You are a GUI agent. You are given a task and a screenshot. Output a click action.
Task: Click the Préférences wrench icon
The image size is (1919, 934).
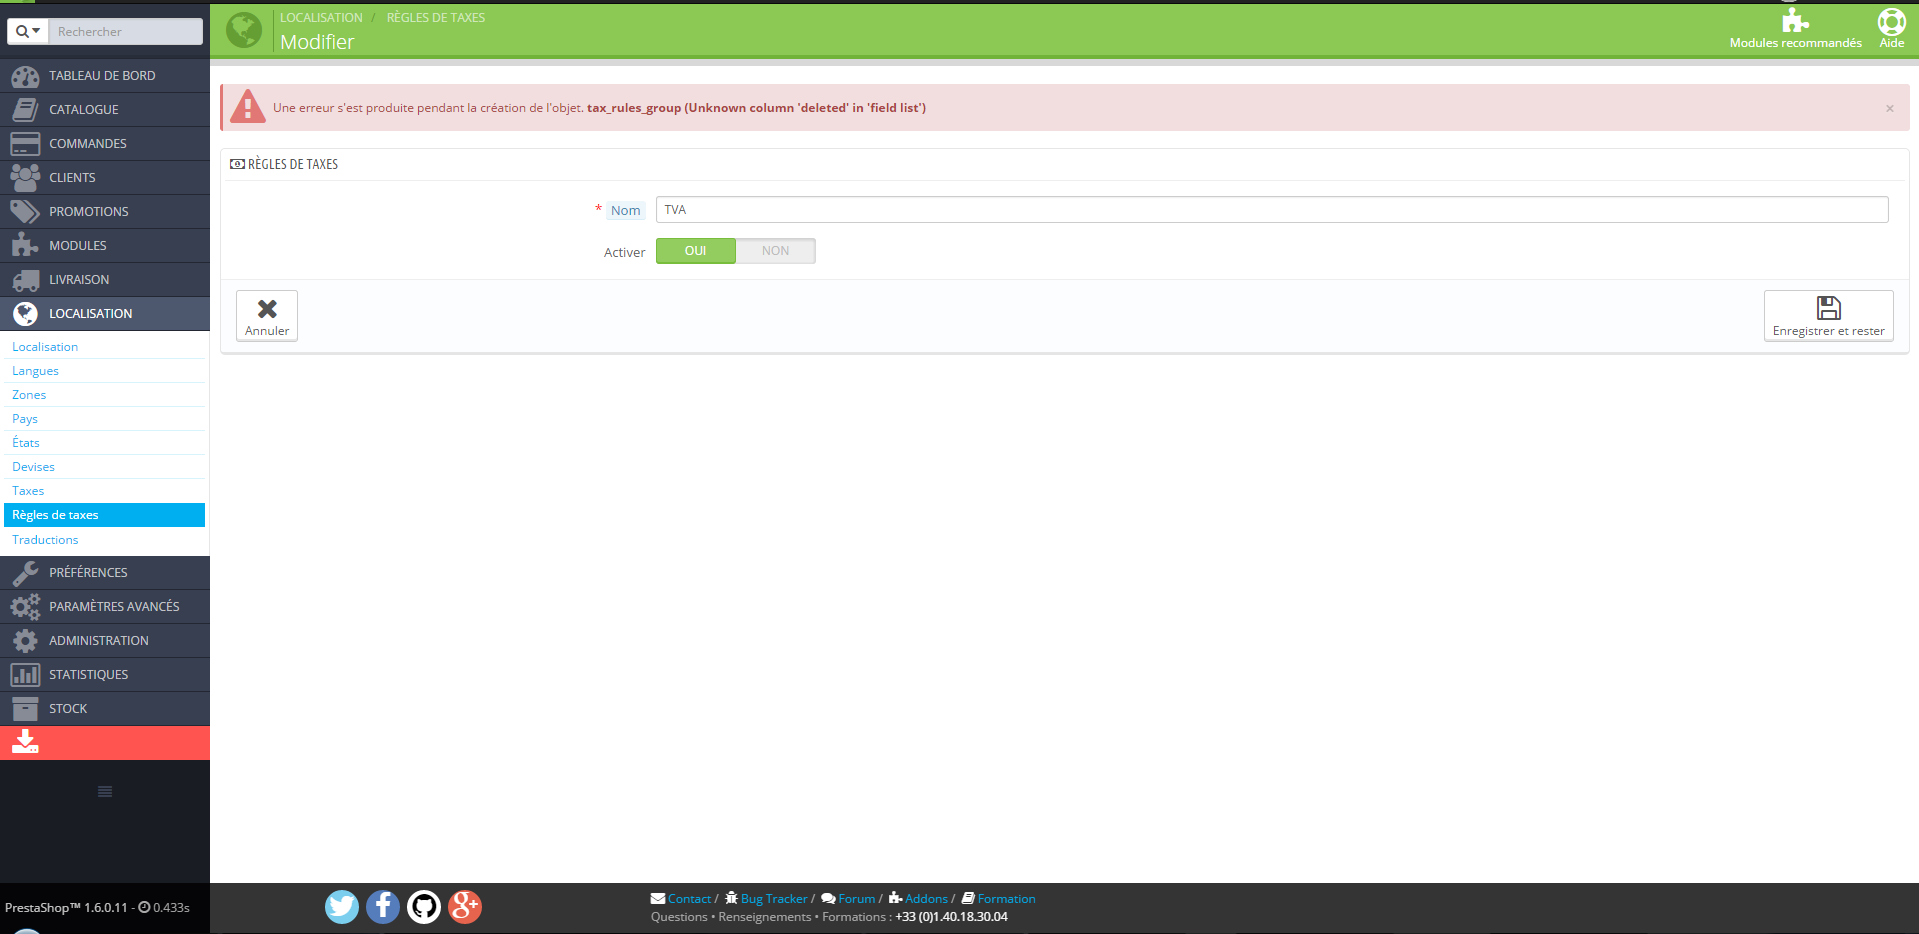[x=25, y=573]
